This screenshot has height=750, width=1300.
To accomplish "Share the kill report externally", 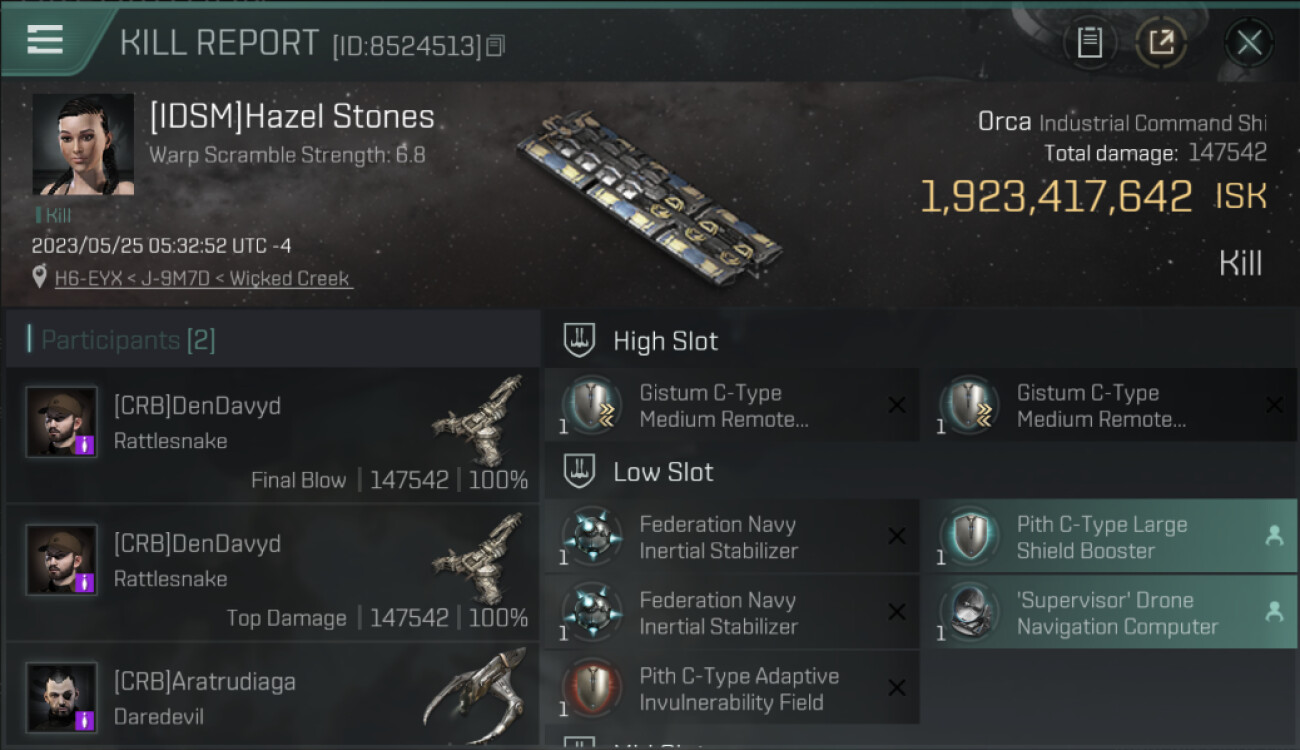I will click(1161, 43).
